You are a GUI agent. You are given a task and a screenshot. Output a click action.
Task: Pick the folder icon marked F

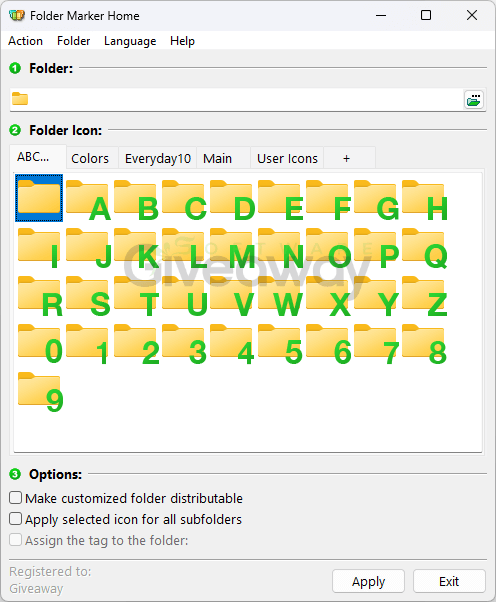pos(327,198)
